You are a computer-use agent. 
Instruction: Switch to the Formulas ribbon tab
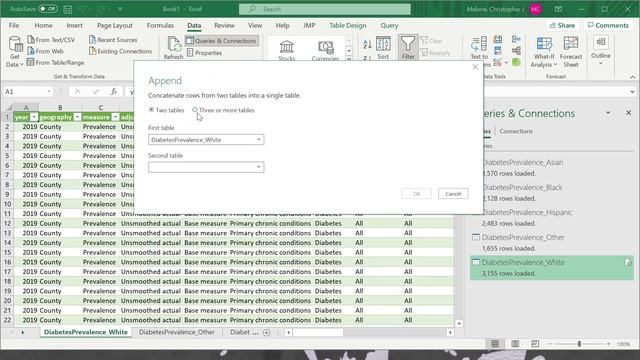pyautogui.click(x=160, y=25)
